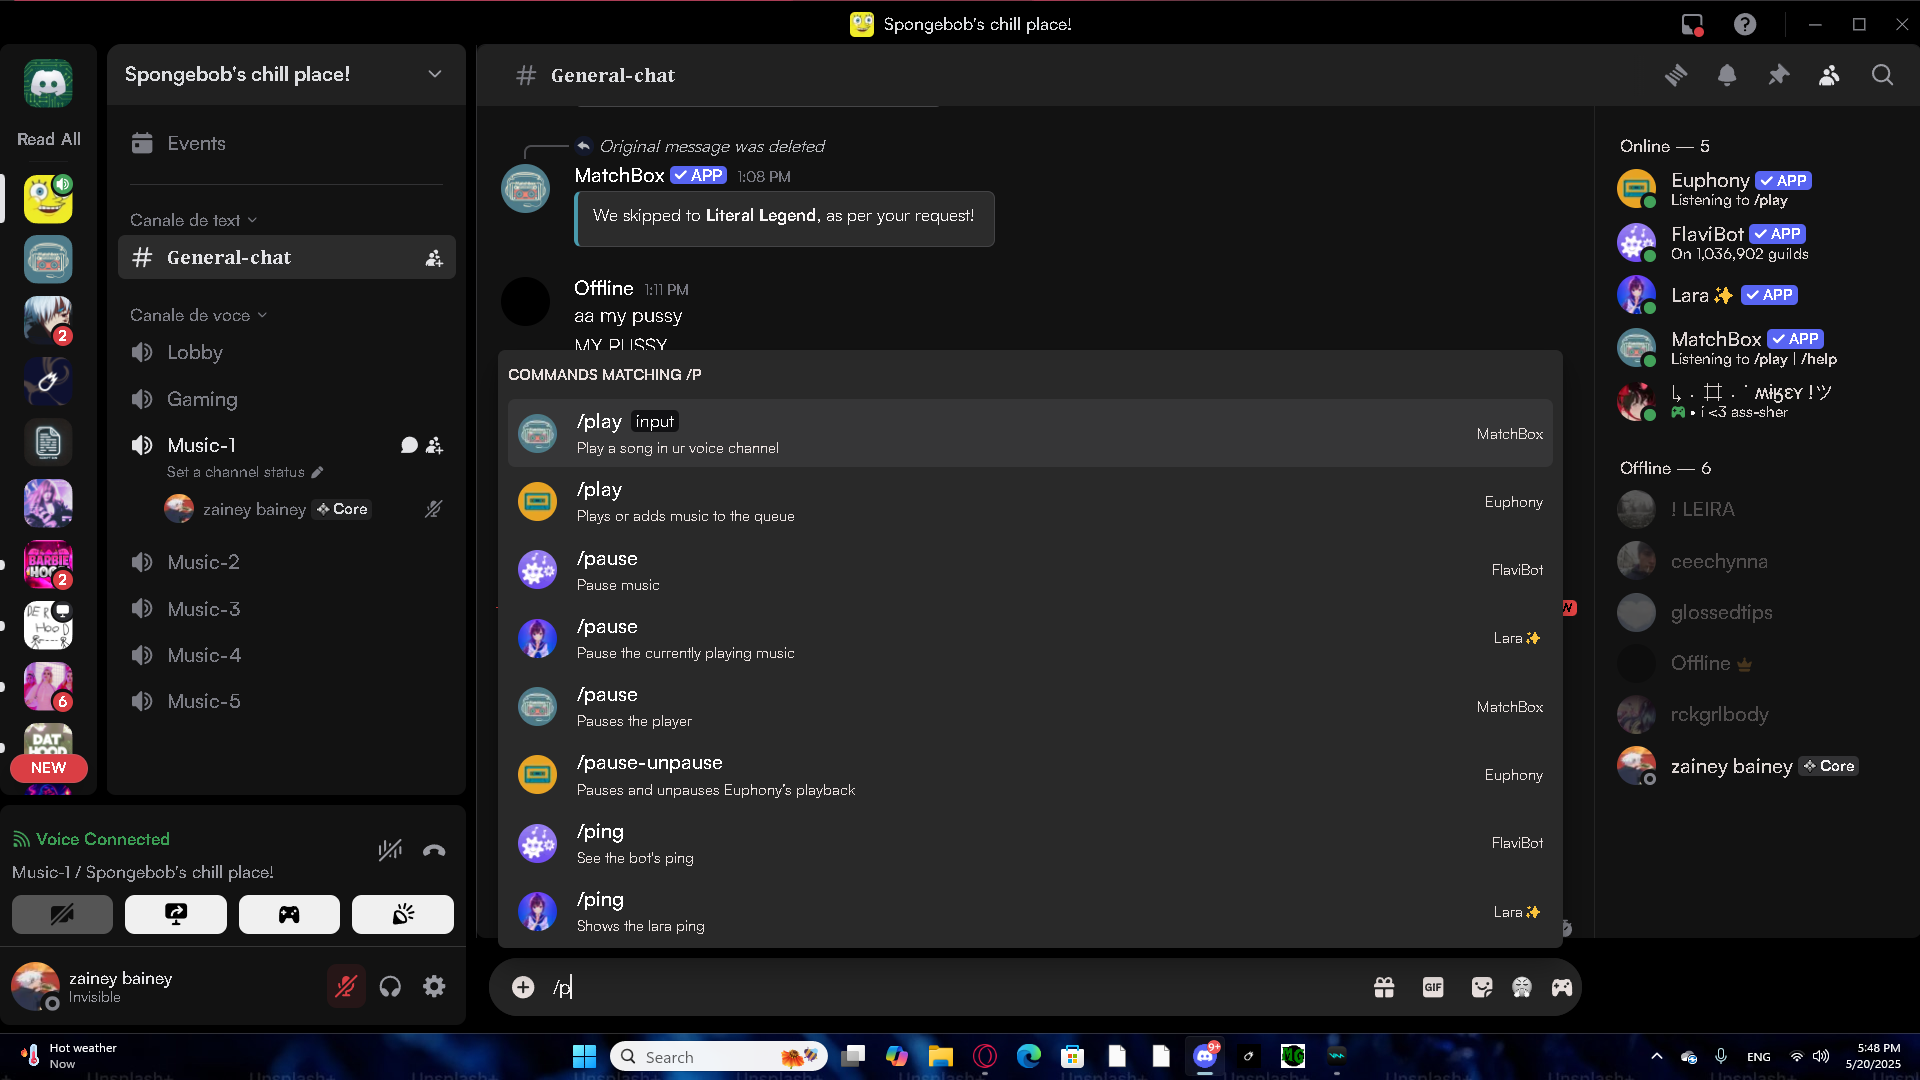The width and height of the screenshot is (1920, 1080).
Task: Expand the Spongebob's chill place! server menu
Action: [434, 74]
